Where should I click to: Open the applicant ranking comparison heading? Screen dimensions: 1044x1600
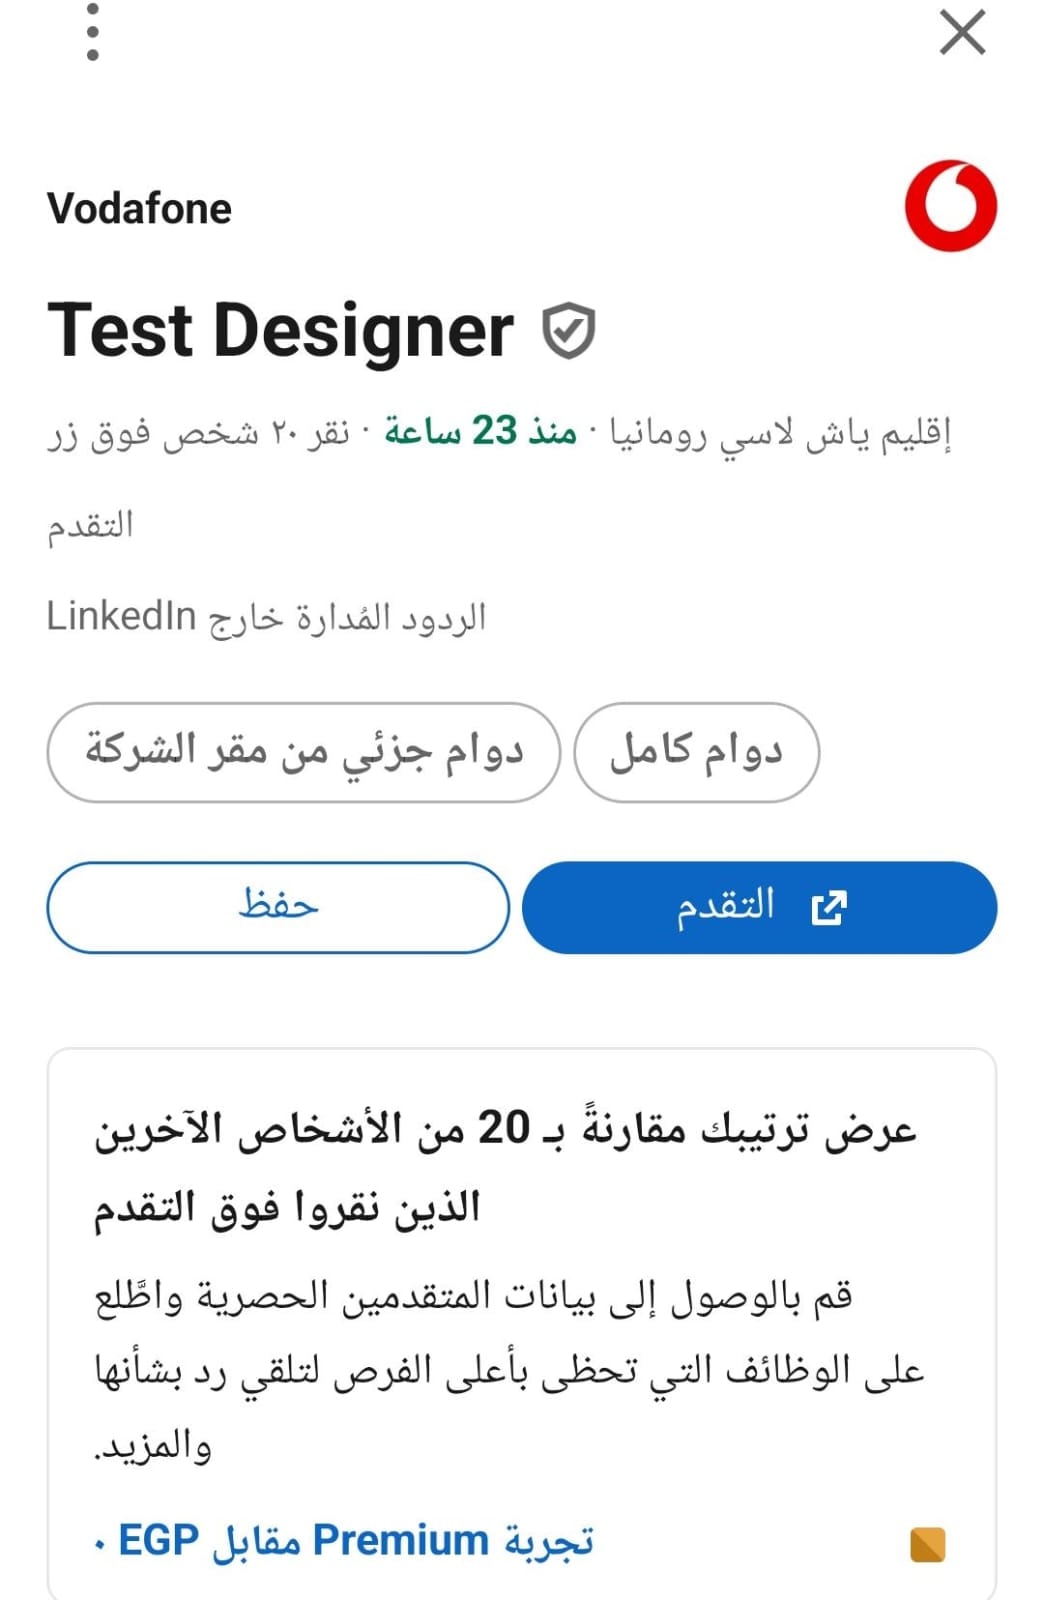[x=505, y=1167]
